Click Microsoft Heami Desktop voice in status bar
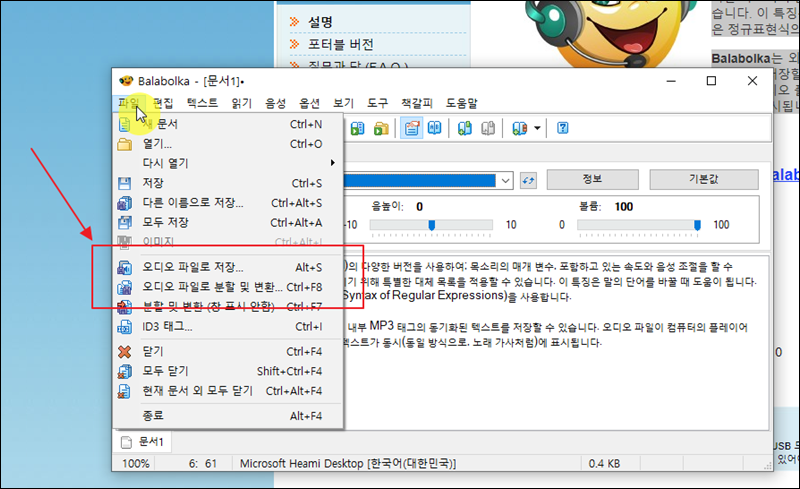The height and width of the screenshot is (489, 800). tap(348, 463)
